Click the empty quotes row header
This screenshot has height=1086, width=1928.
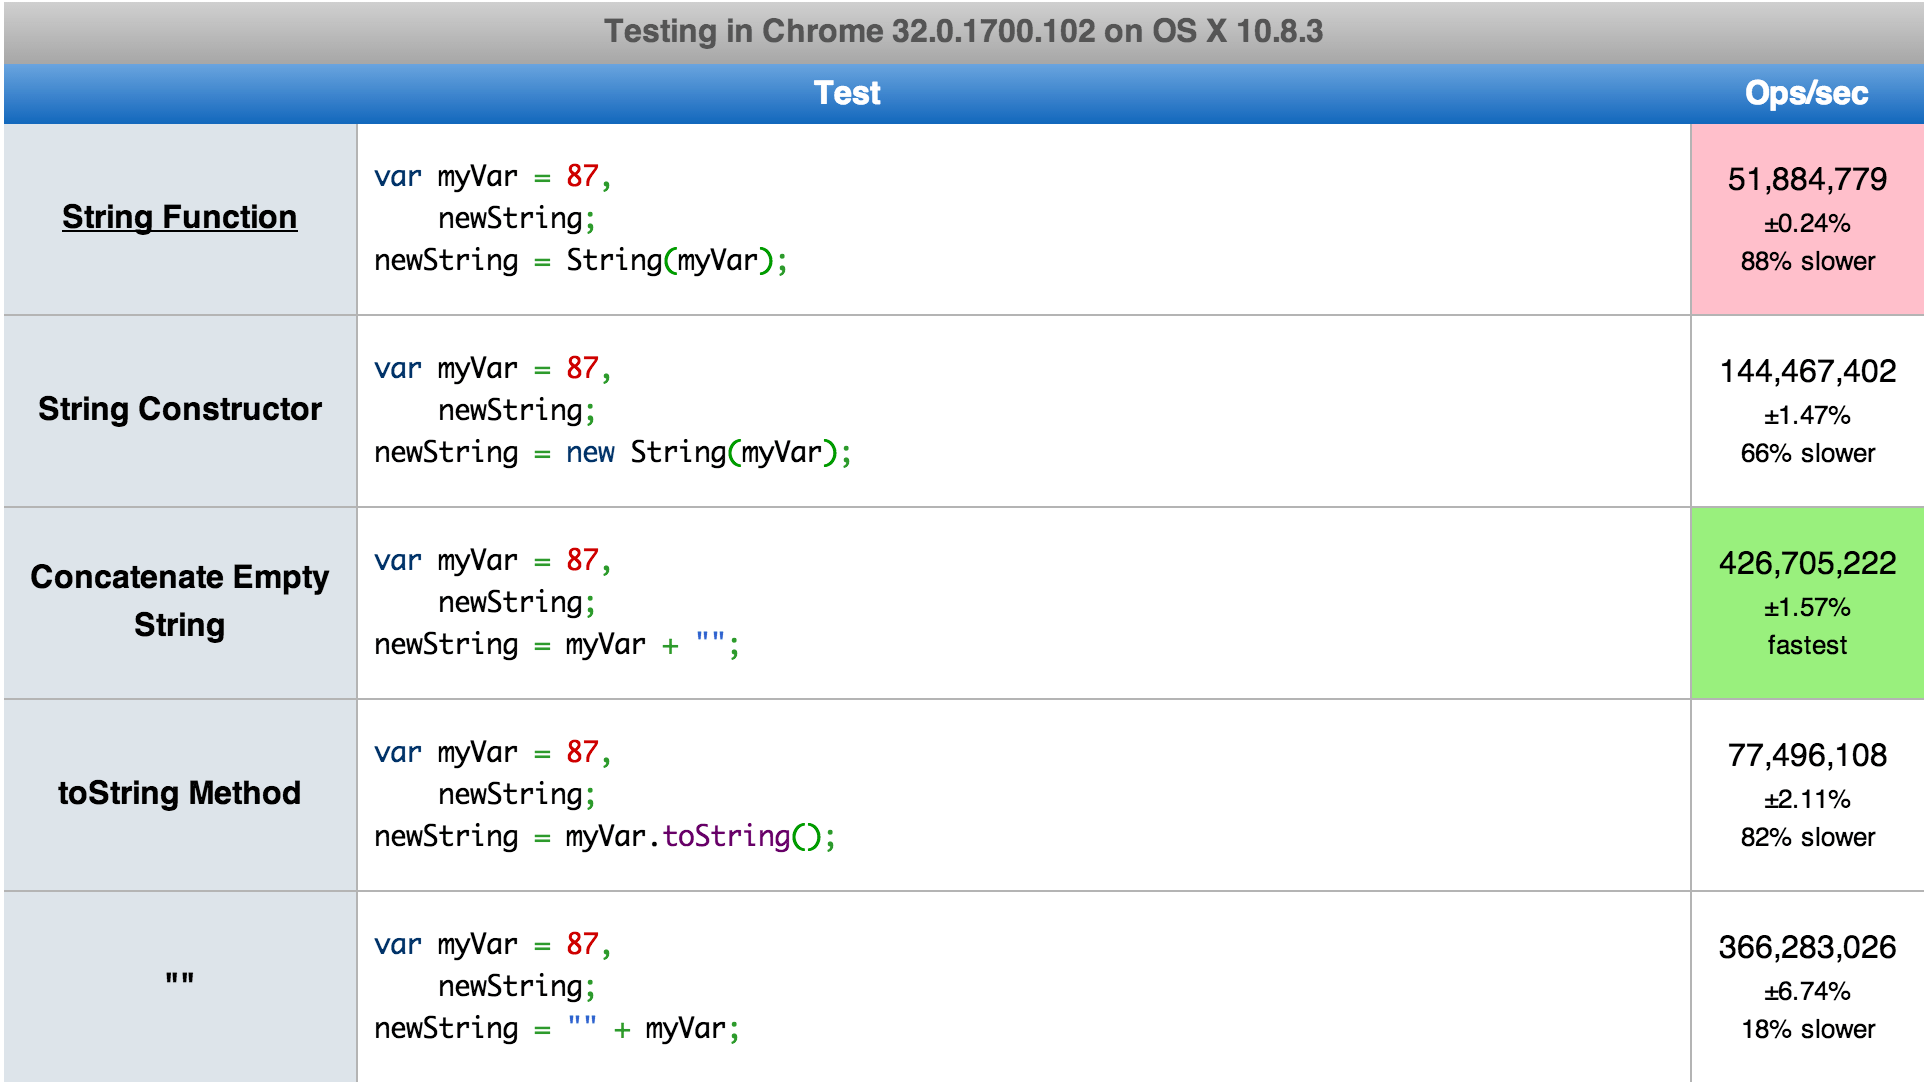point(180,982)
